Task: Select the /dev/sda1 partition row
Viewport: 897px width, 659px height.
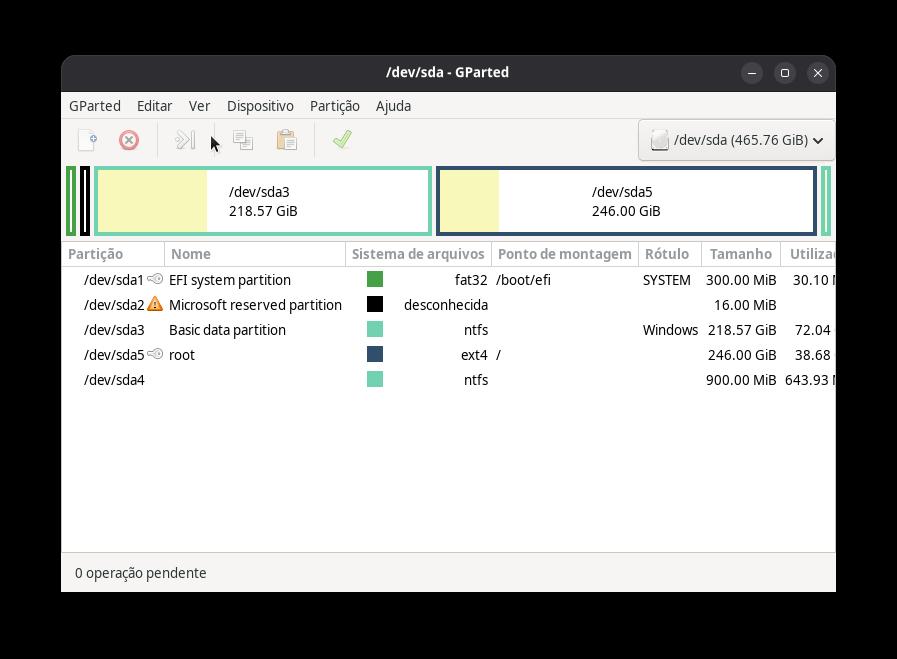Action: coord(448,280)
